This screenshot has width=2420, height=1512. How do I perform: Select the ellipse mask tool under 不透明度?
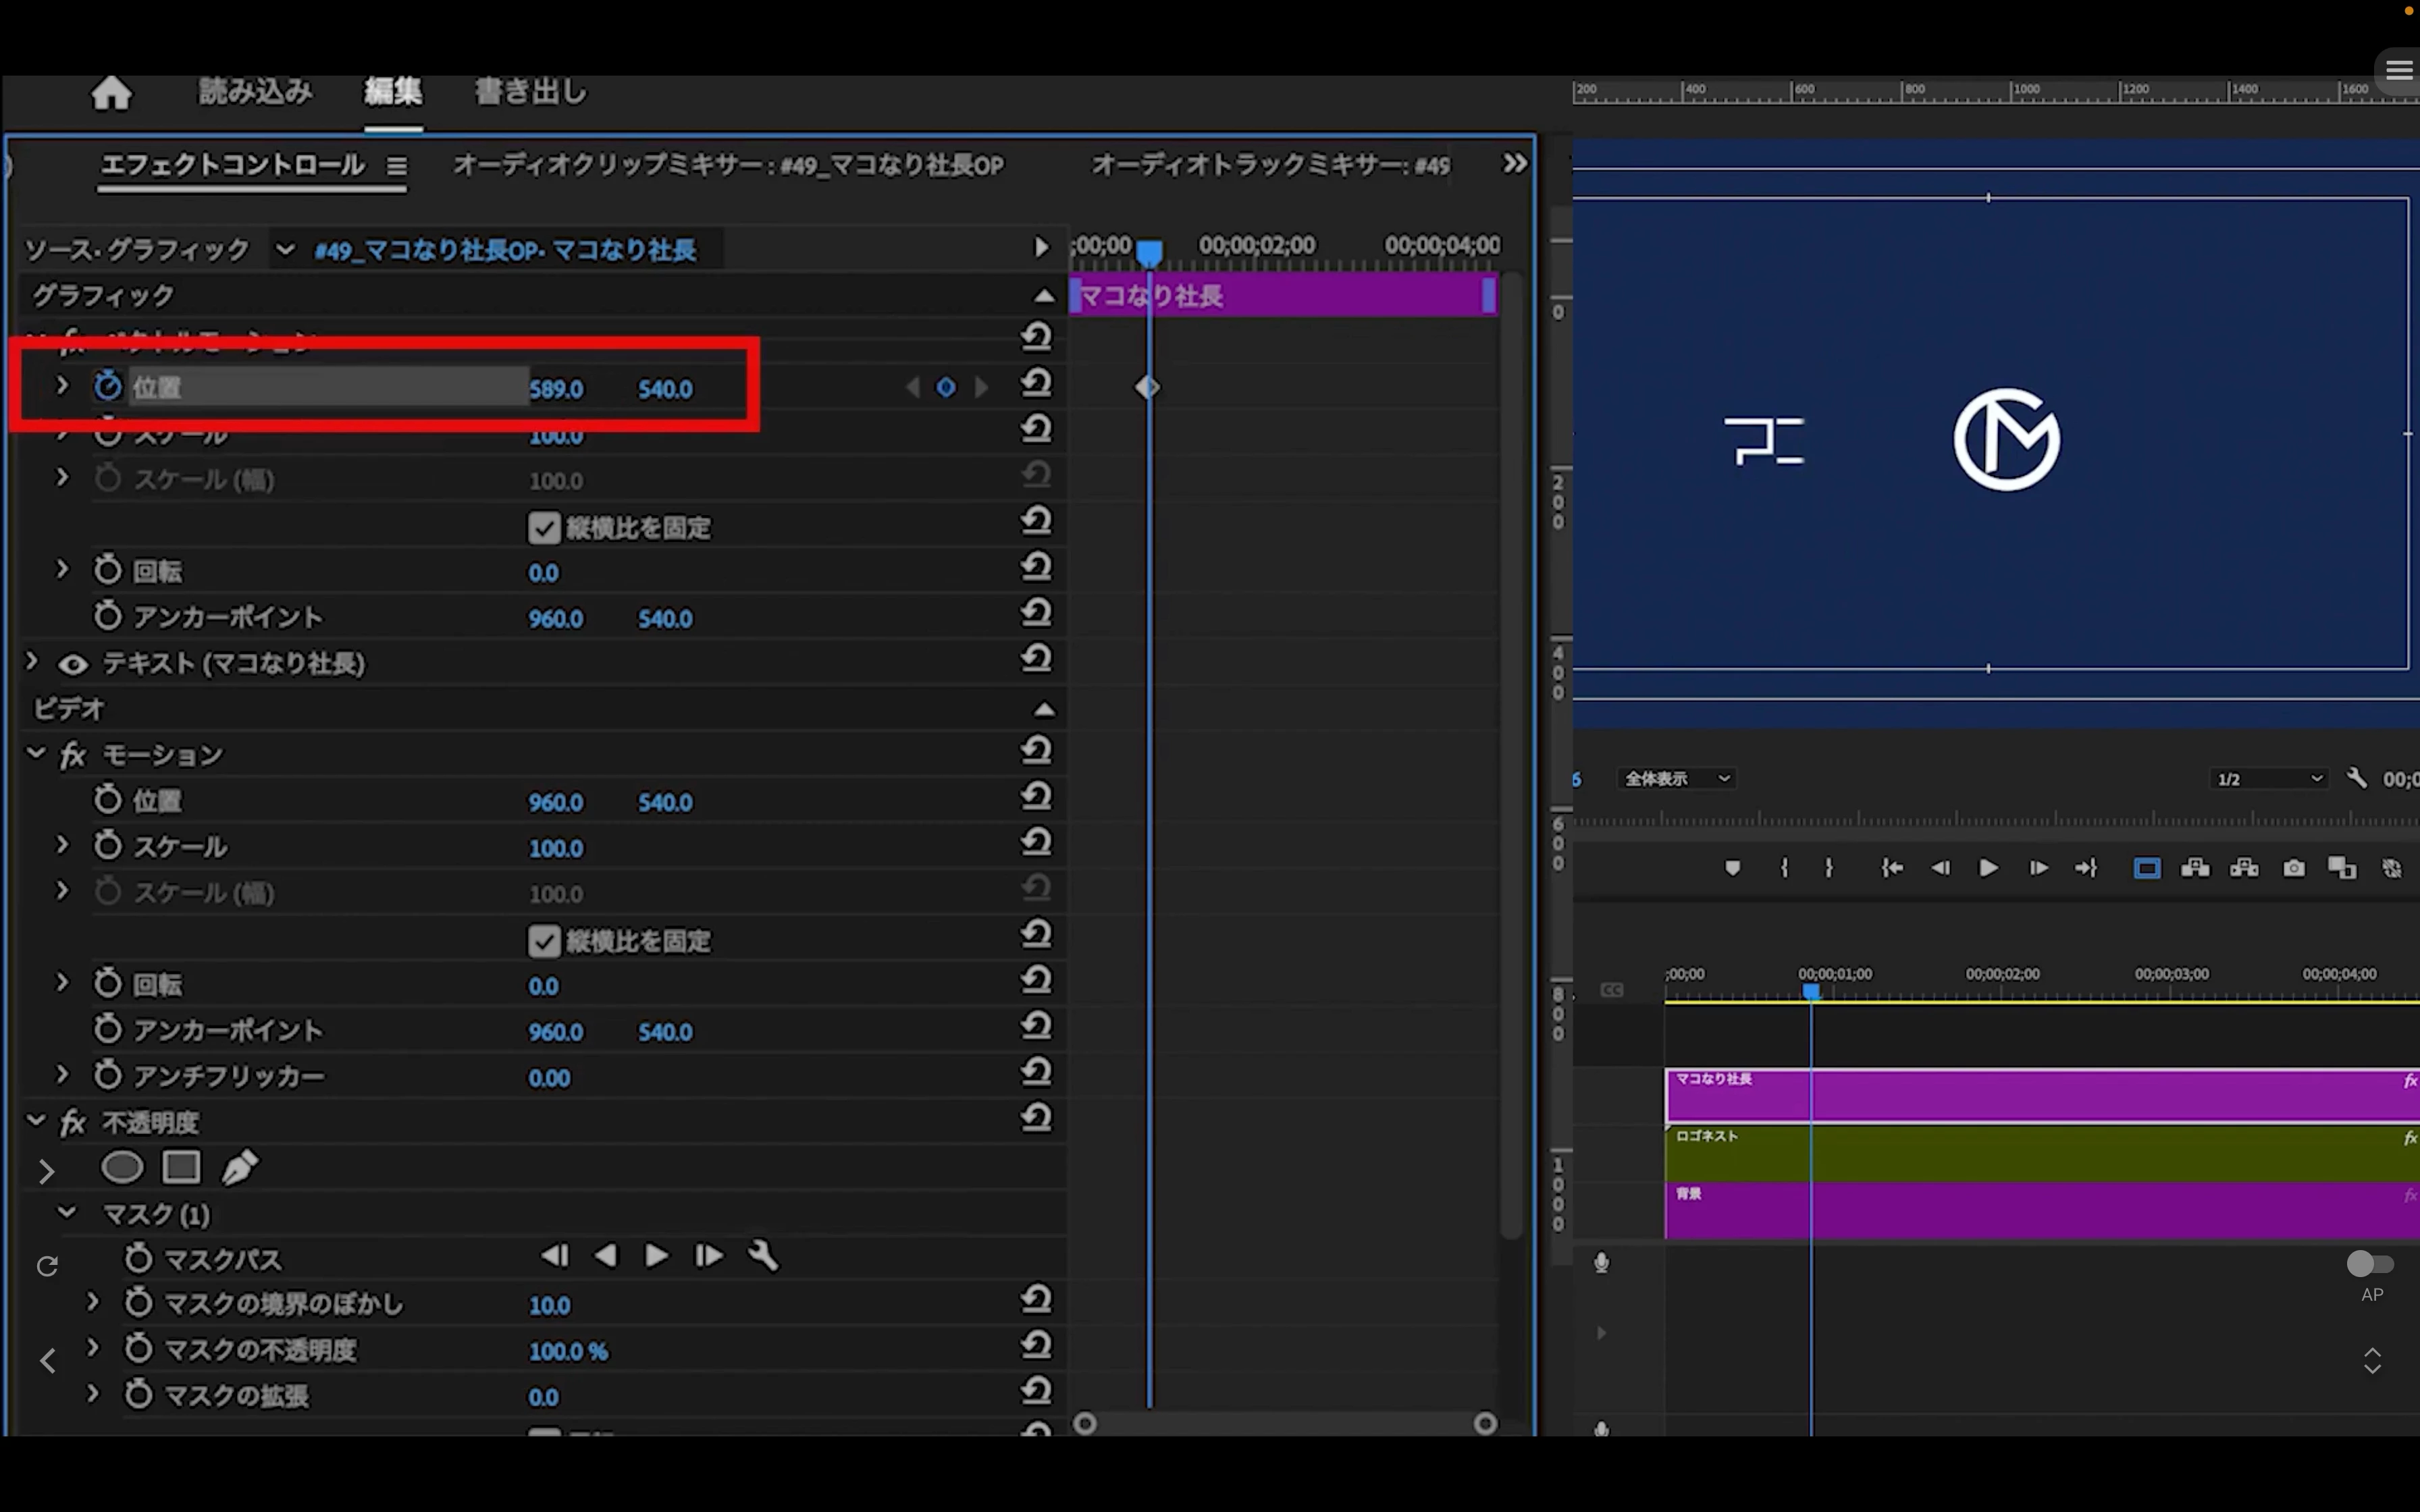(x=122, y=1167)
